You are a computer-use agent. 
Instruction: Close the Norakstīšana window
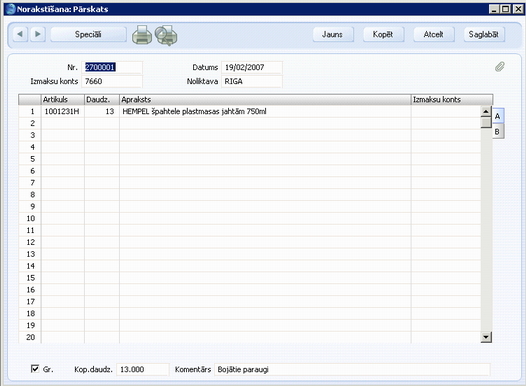[518, 9]
